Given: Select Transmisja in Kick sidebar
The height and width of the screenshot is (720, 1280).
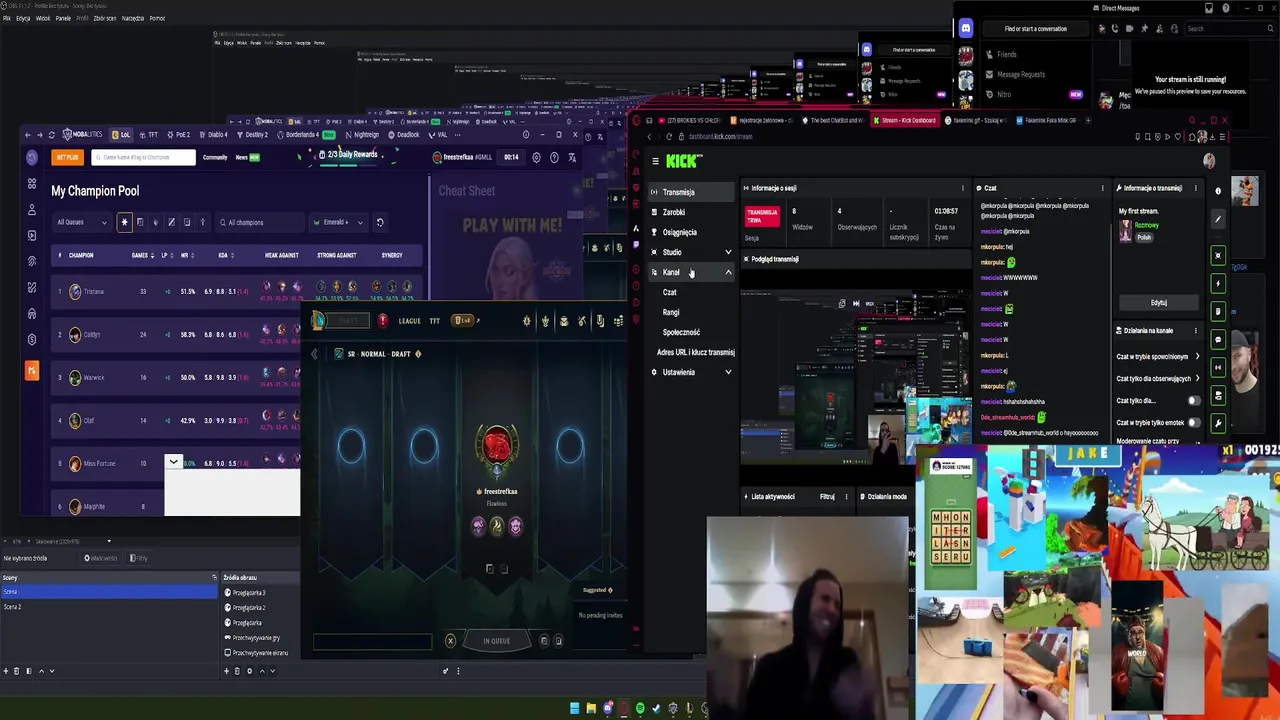Looking at the screenshot, I should point(690,192).
